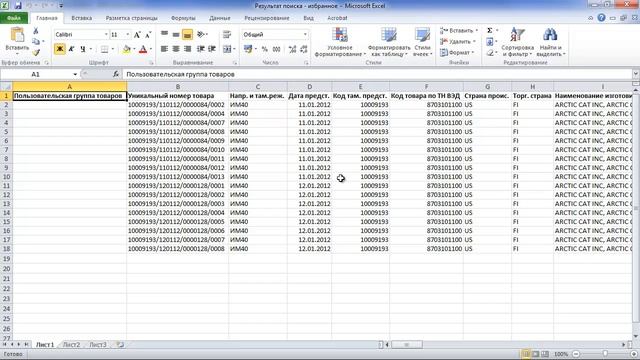Screen dimensions: 640x360
Task: Switch to the Данные tab
Action: 220,18
